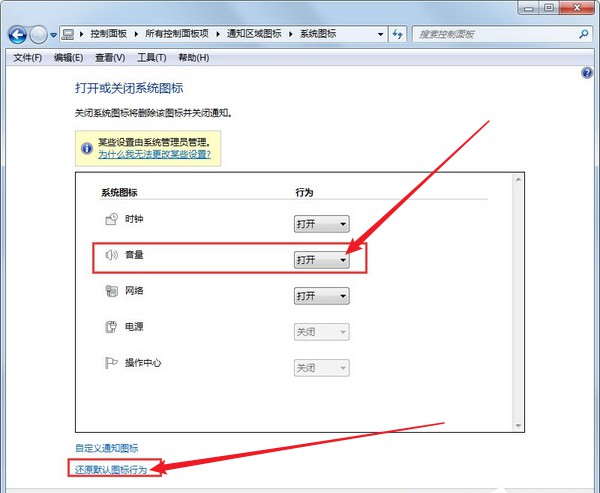
Task: Click the power system icon
Action: 112,328
